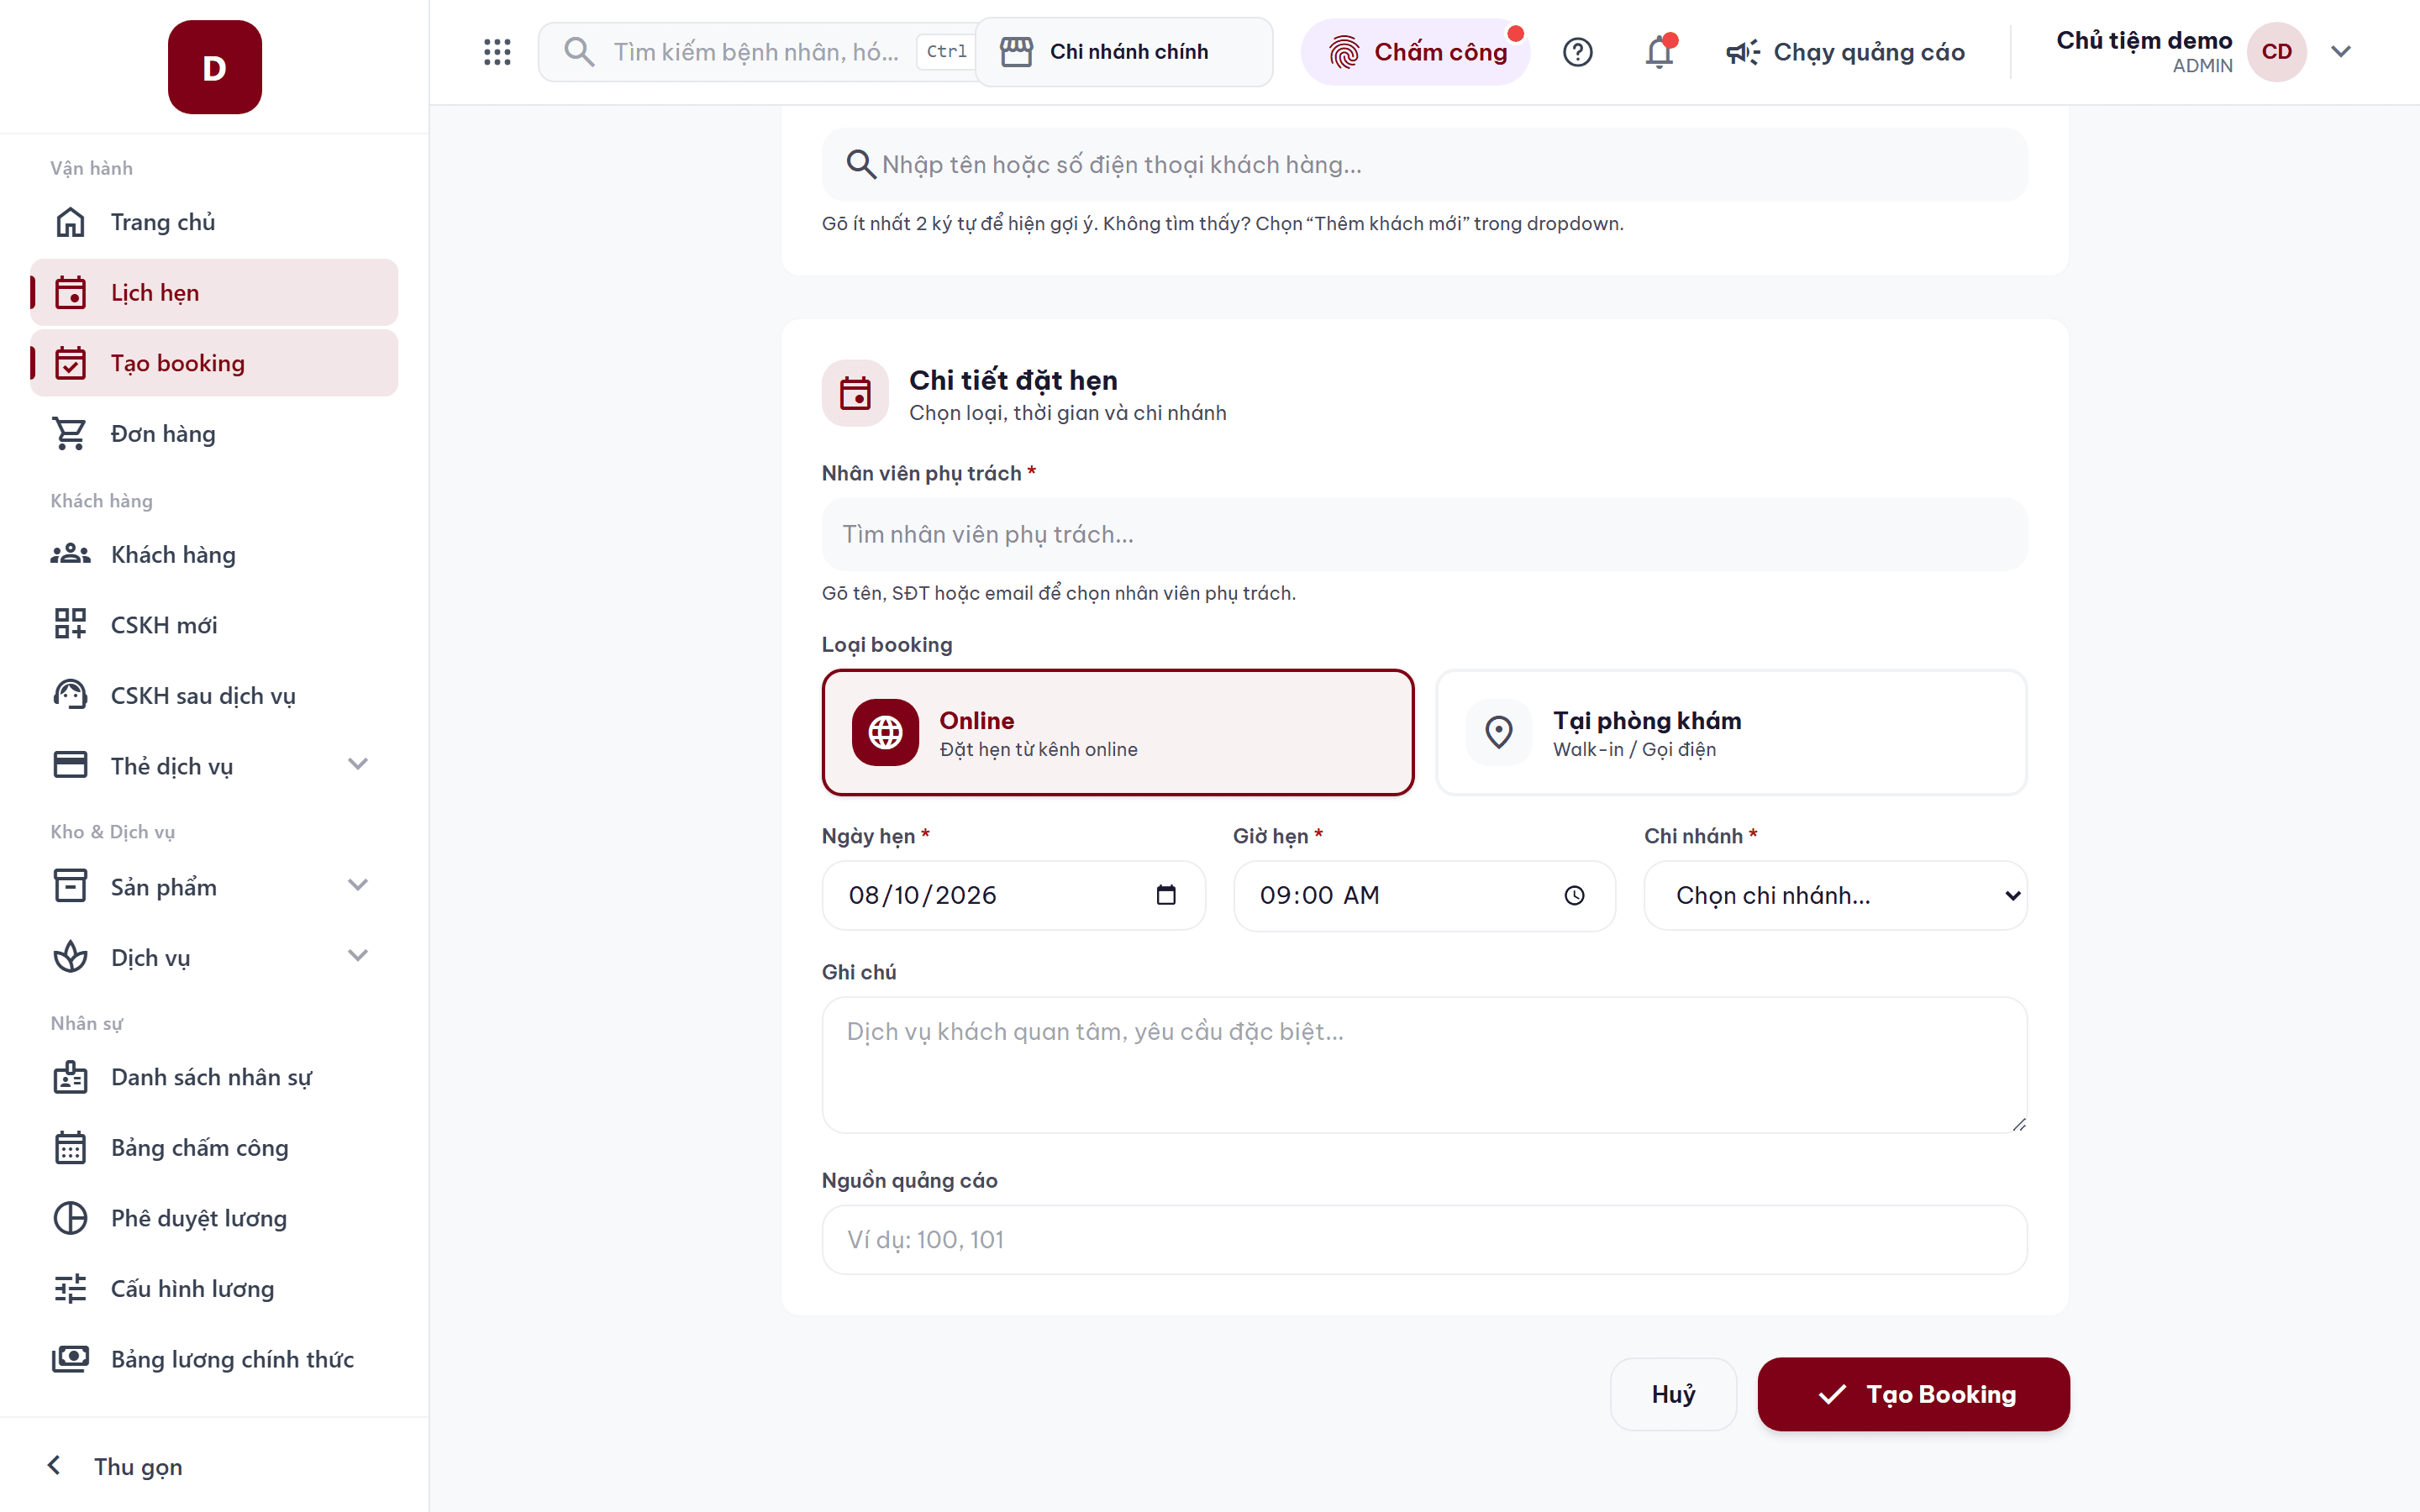
Task: Focus the global patient search field
Action: [x=756, y=52]
